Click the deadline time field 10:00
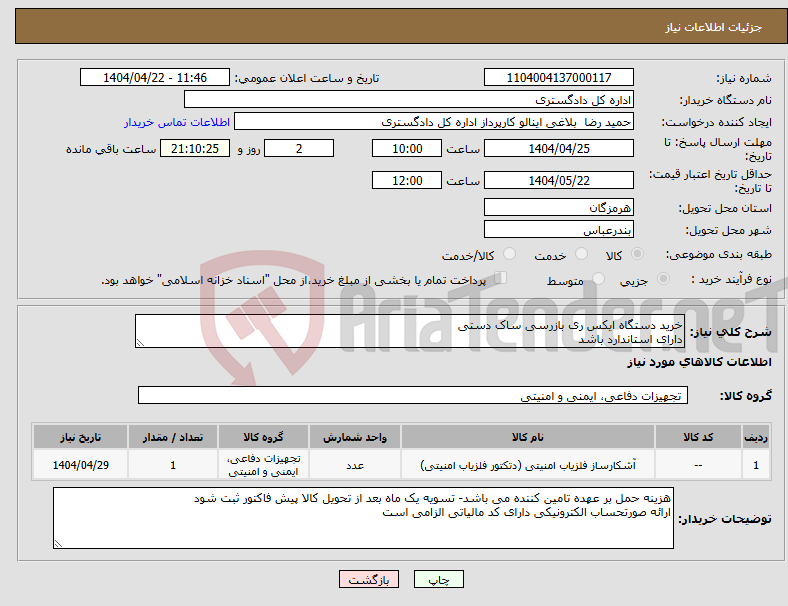The width and height of the screenshot is (788, 606). (407, 148)
